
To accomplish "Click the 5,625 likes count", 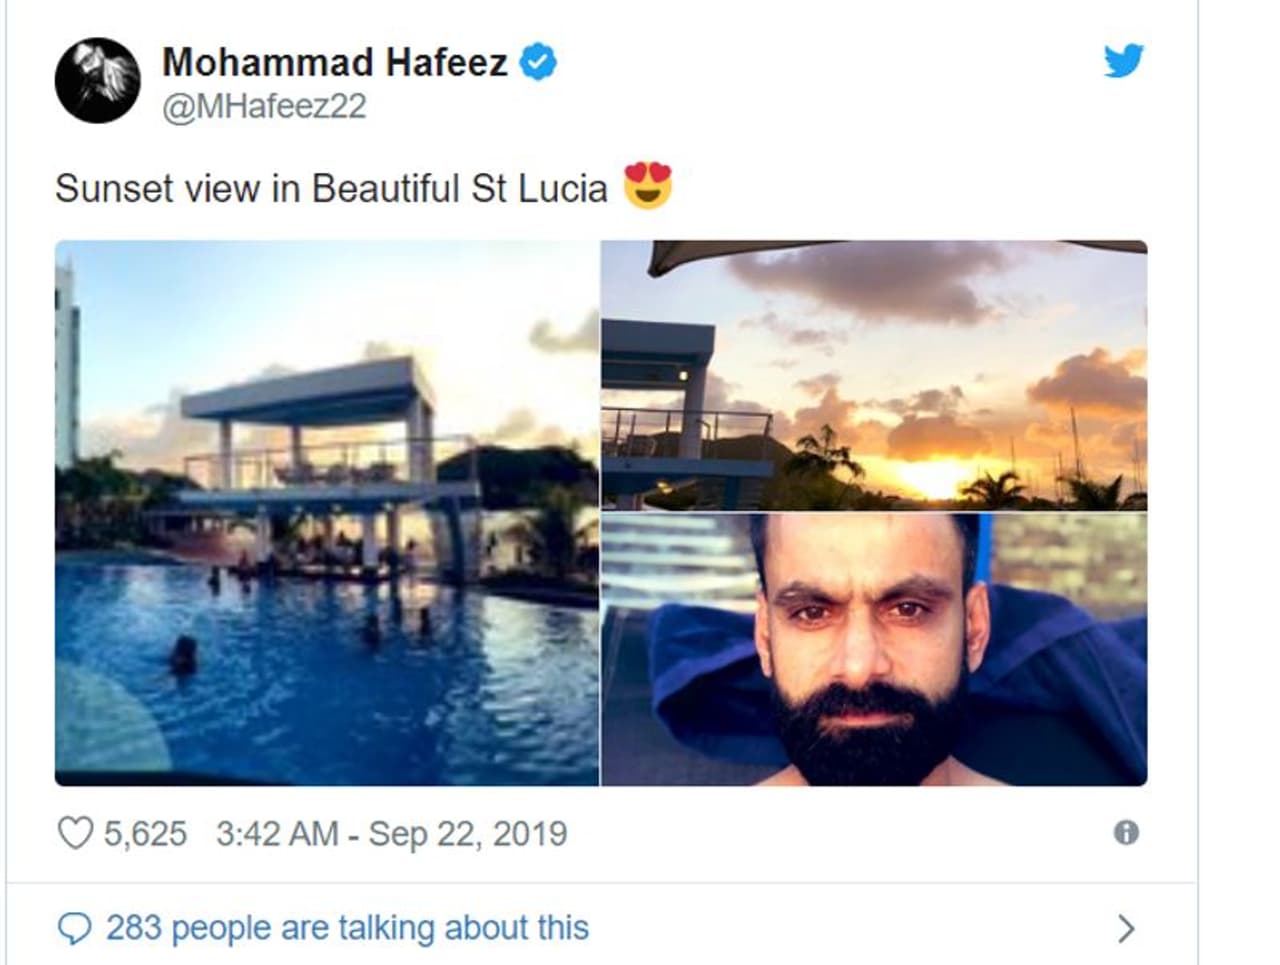I will click(145, 833).
